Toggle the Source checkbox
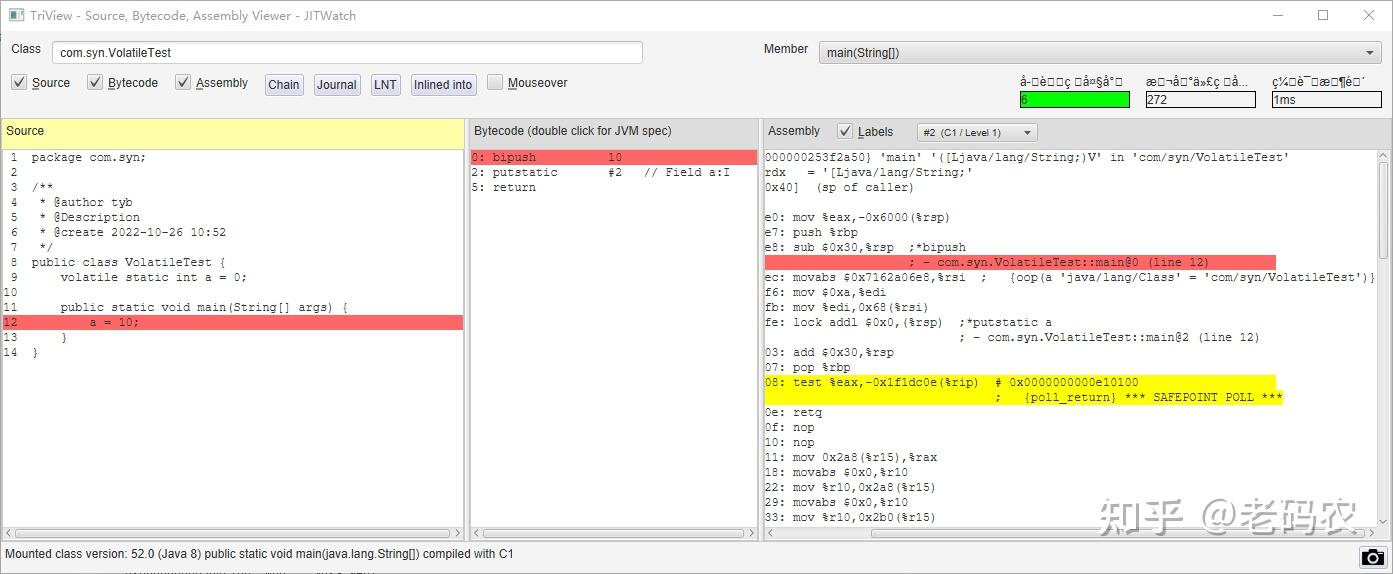Image resolution: width=1393 pixels, height=574 pixels. coord(19,82)
